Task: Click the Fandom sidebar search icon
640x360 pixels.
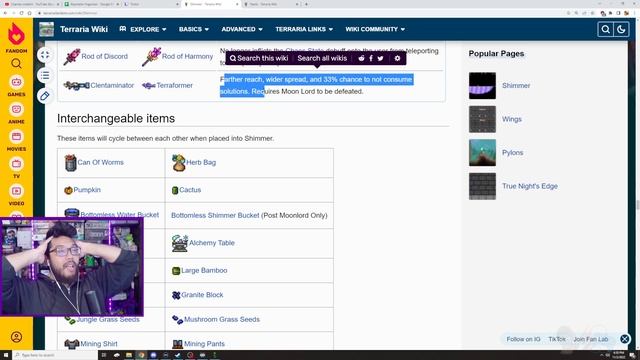Action: click(16, 63)
